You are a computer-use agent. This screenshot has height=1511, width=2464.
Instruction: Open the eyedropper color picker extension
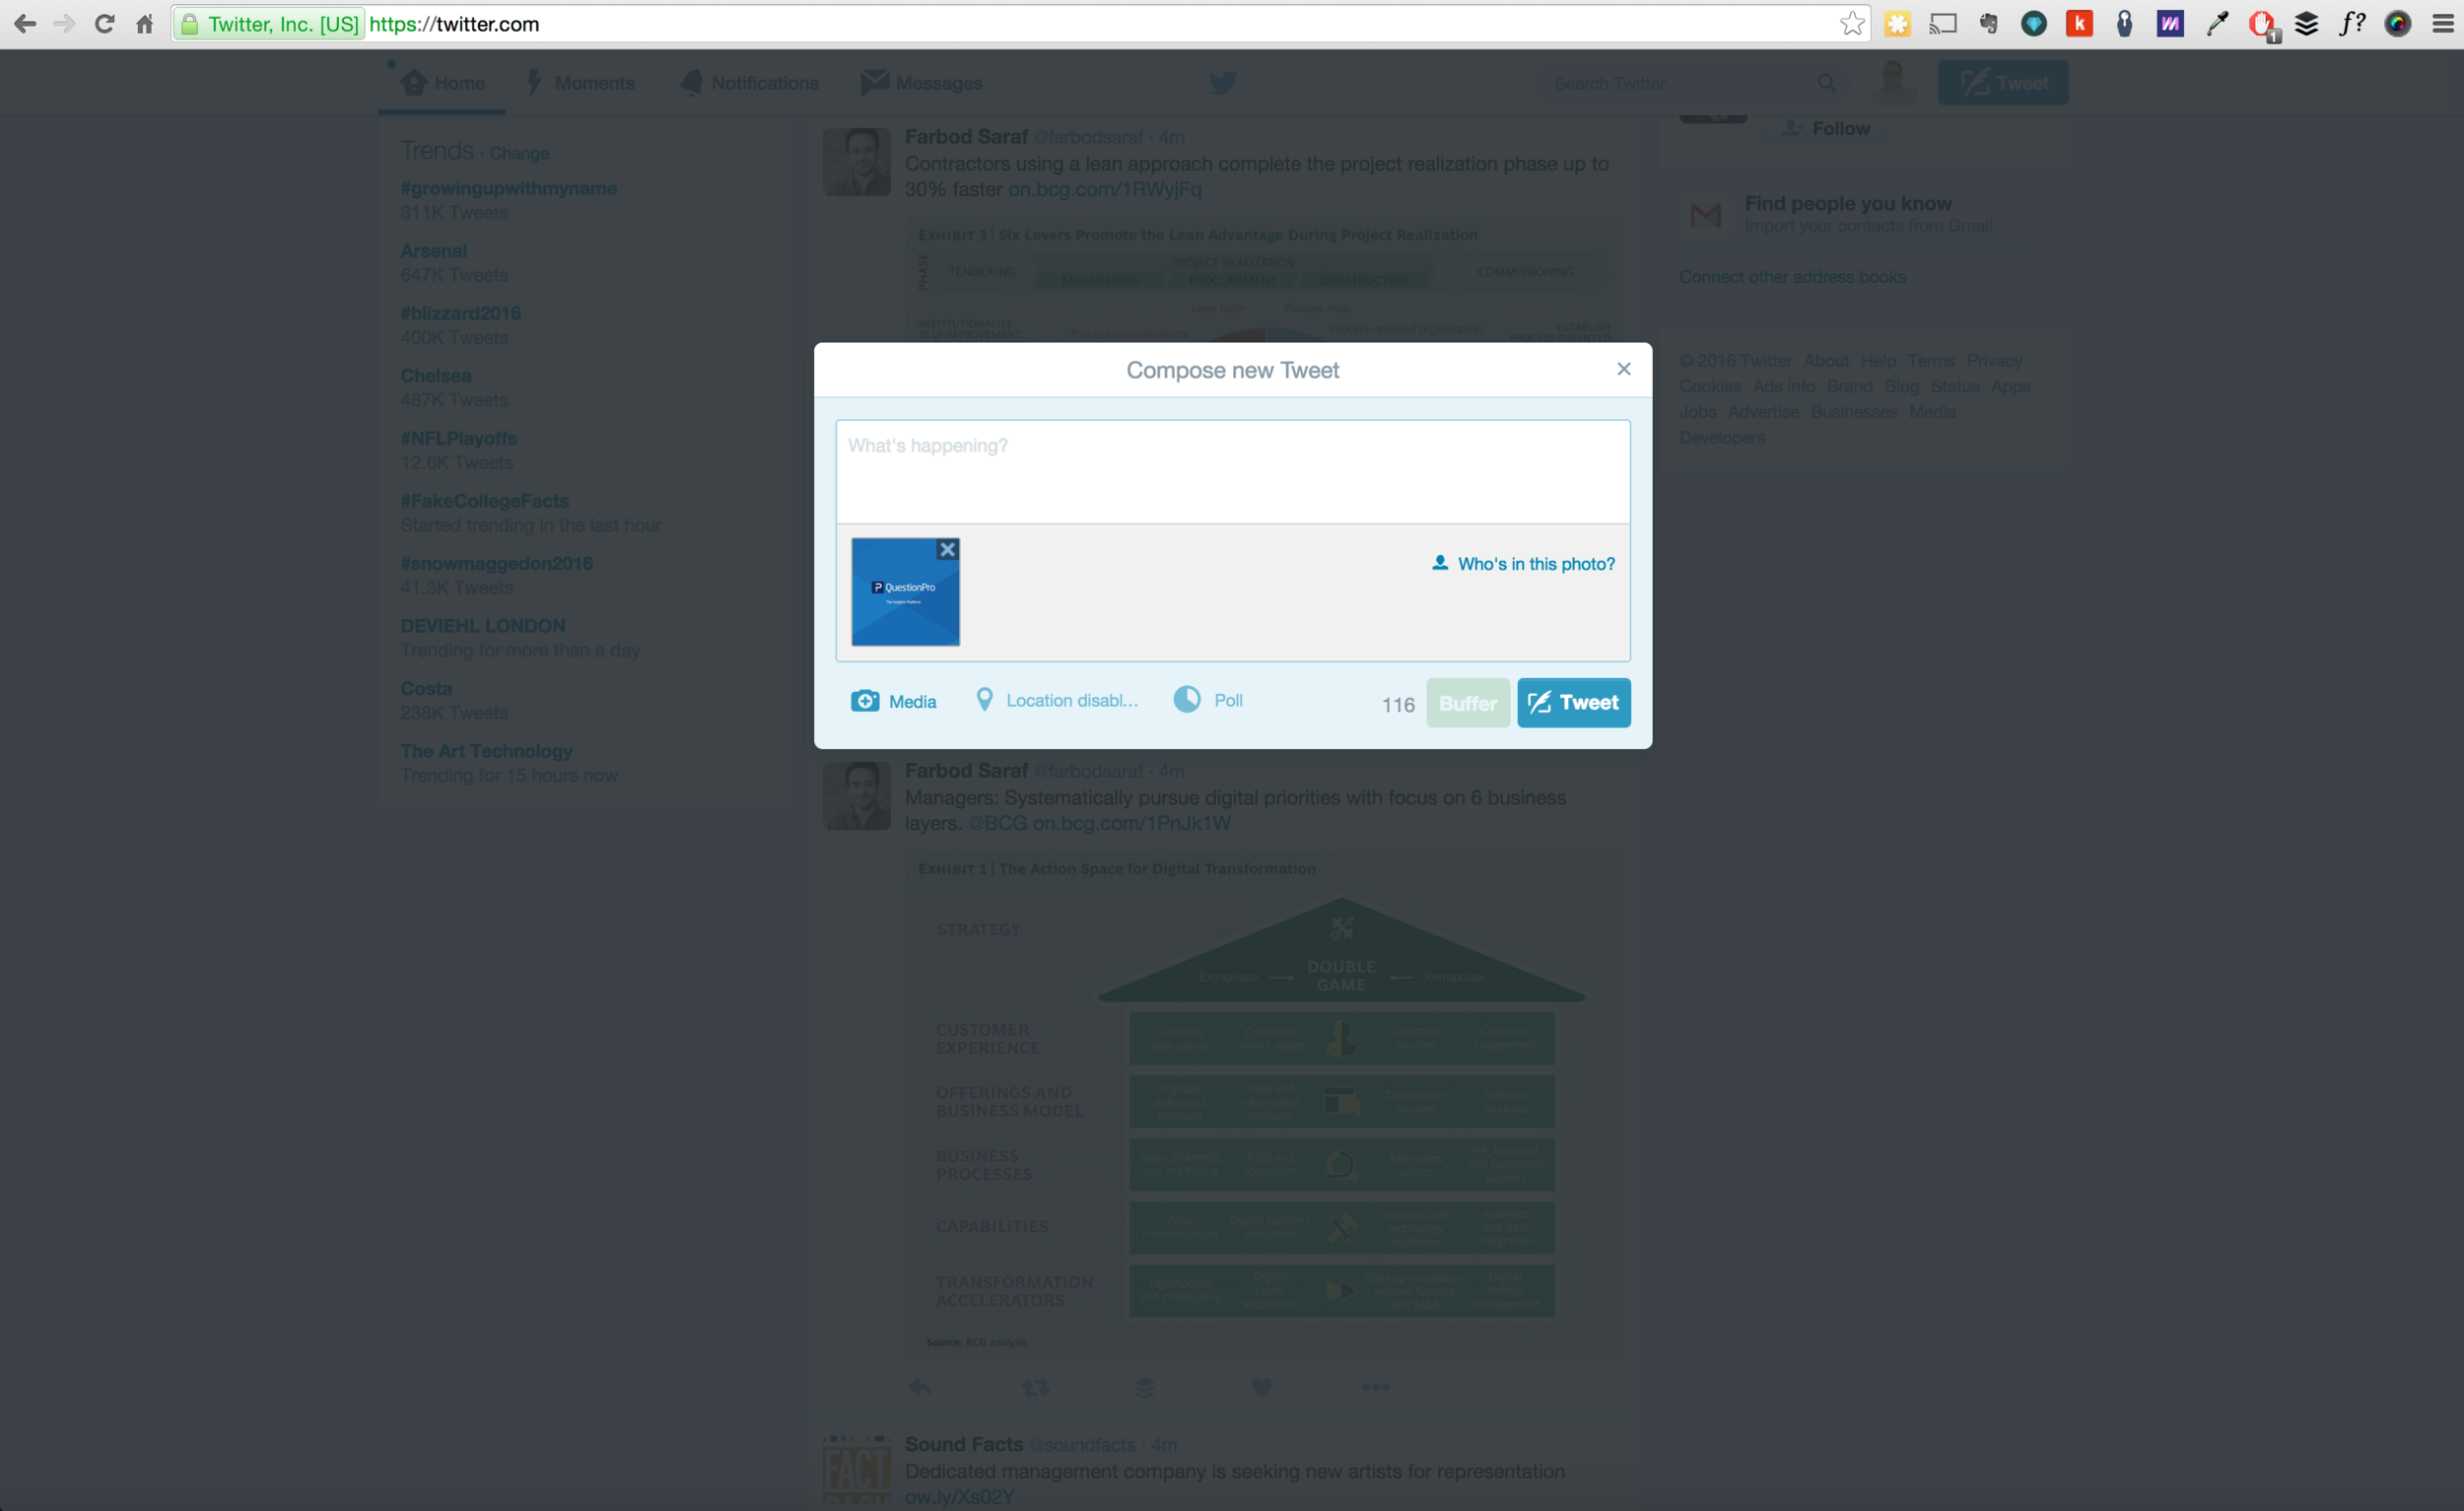(x=2217, y=23)
